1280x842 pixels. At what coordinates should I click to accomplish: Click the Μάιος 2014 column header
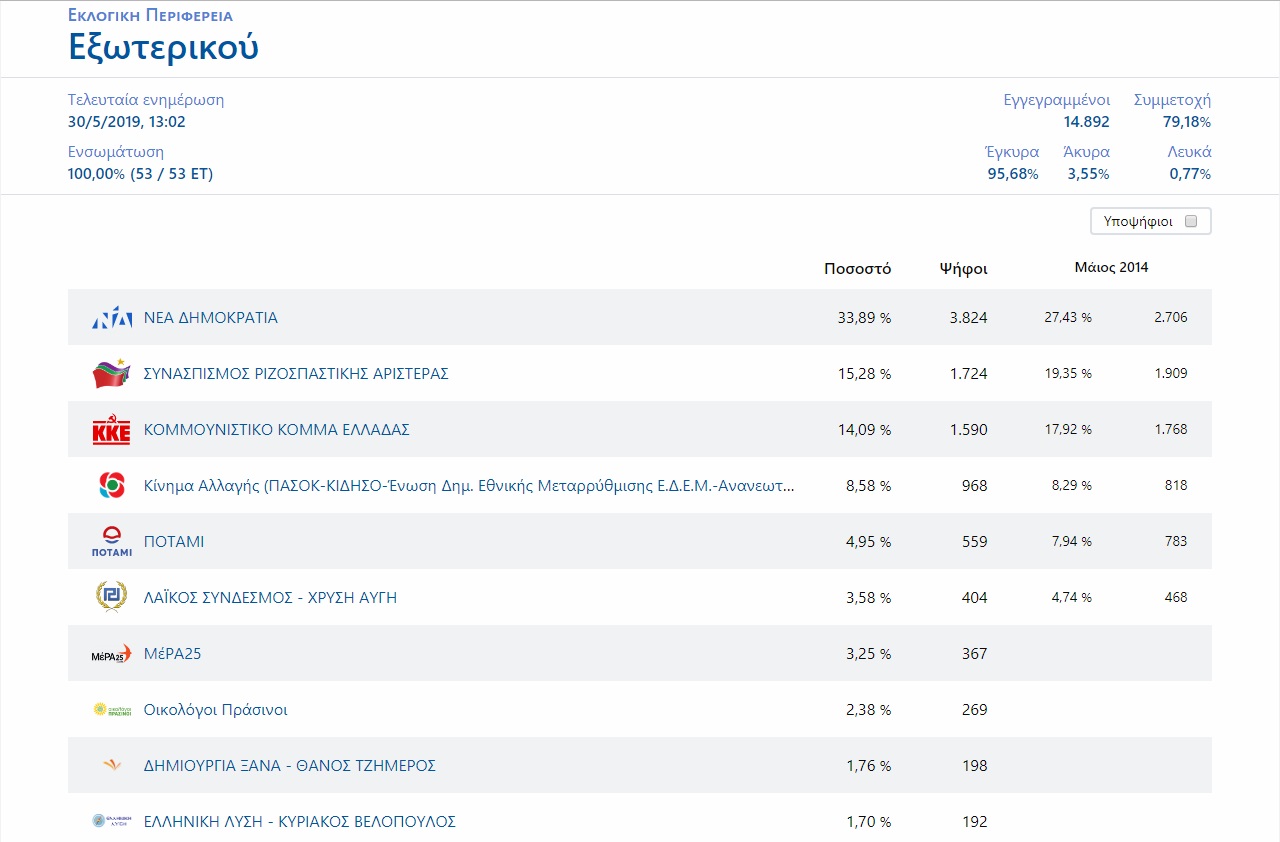[x=1111, y=268]
